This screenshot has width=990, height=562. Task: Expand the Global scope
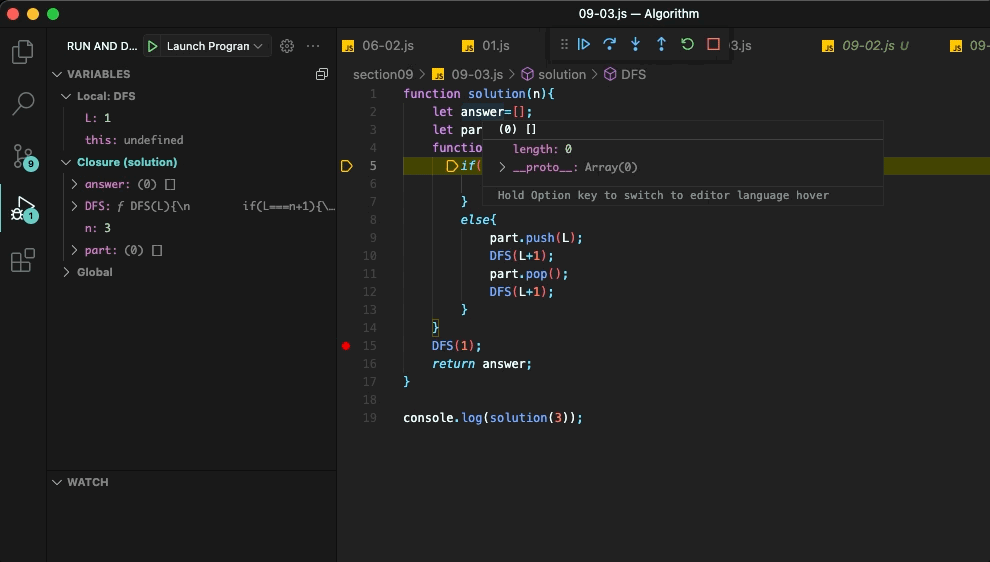click(66, 272)
